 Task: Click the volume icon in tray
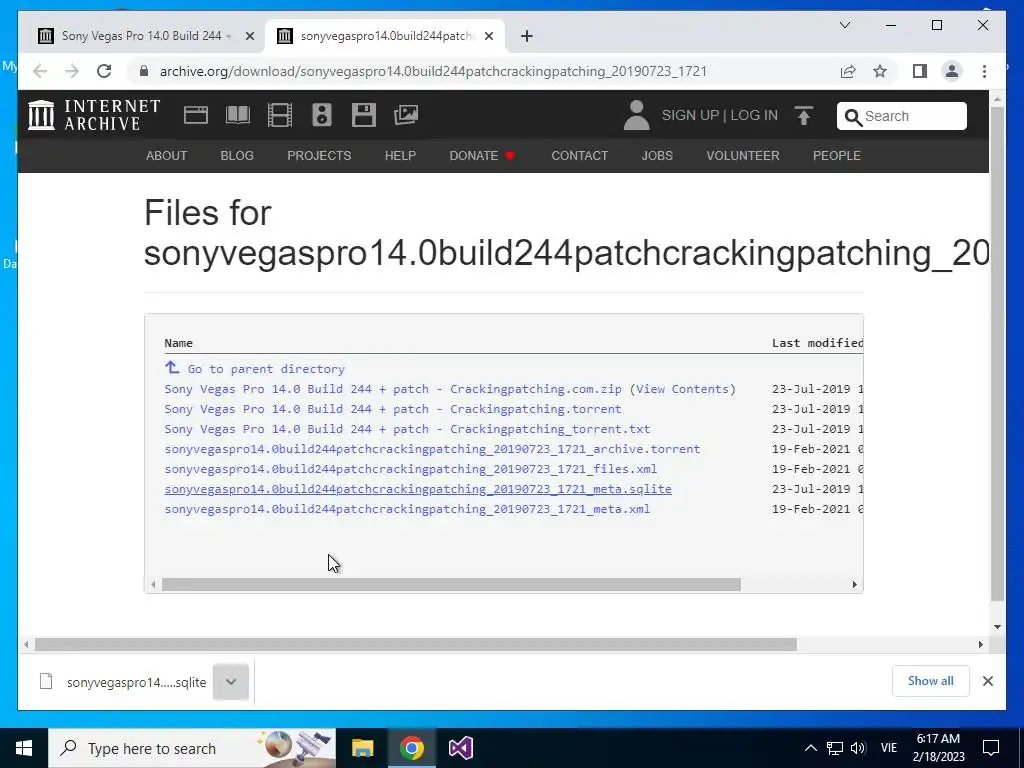pos(858,748)
